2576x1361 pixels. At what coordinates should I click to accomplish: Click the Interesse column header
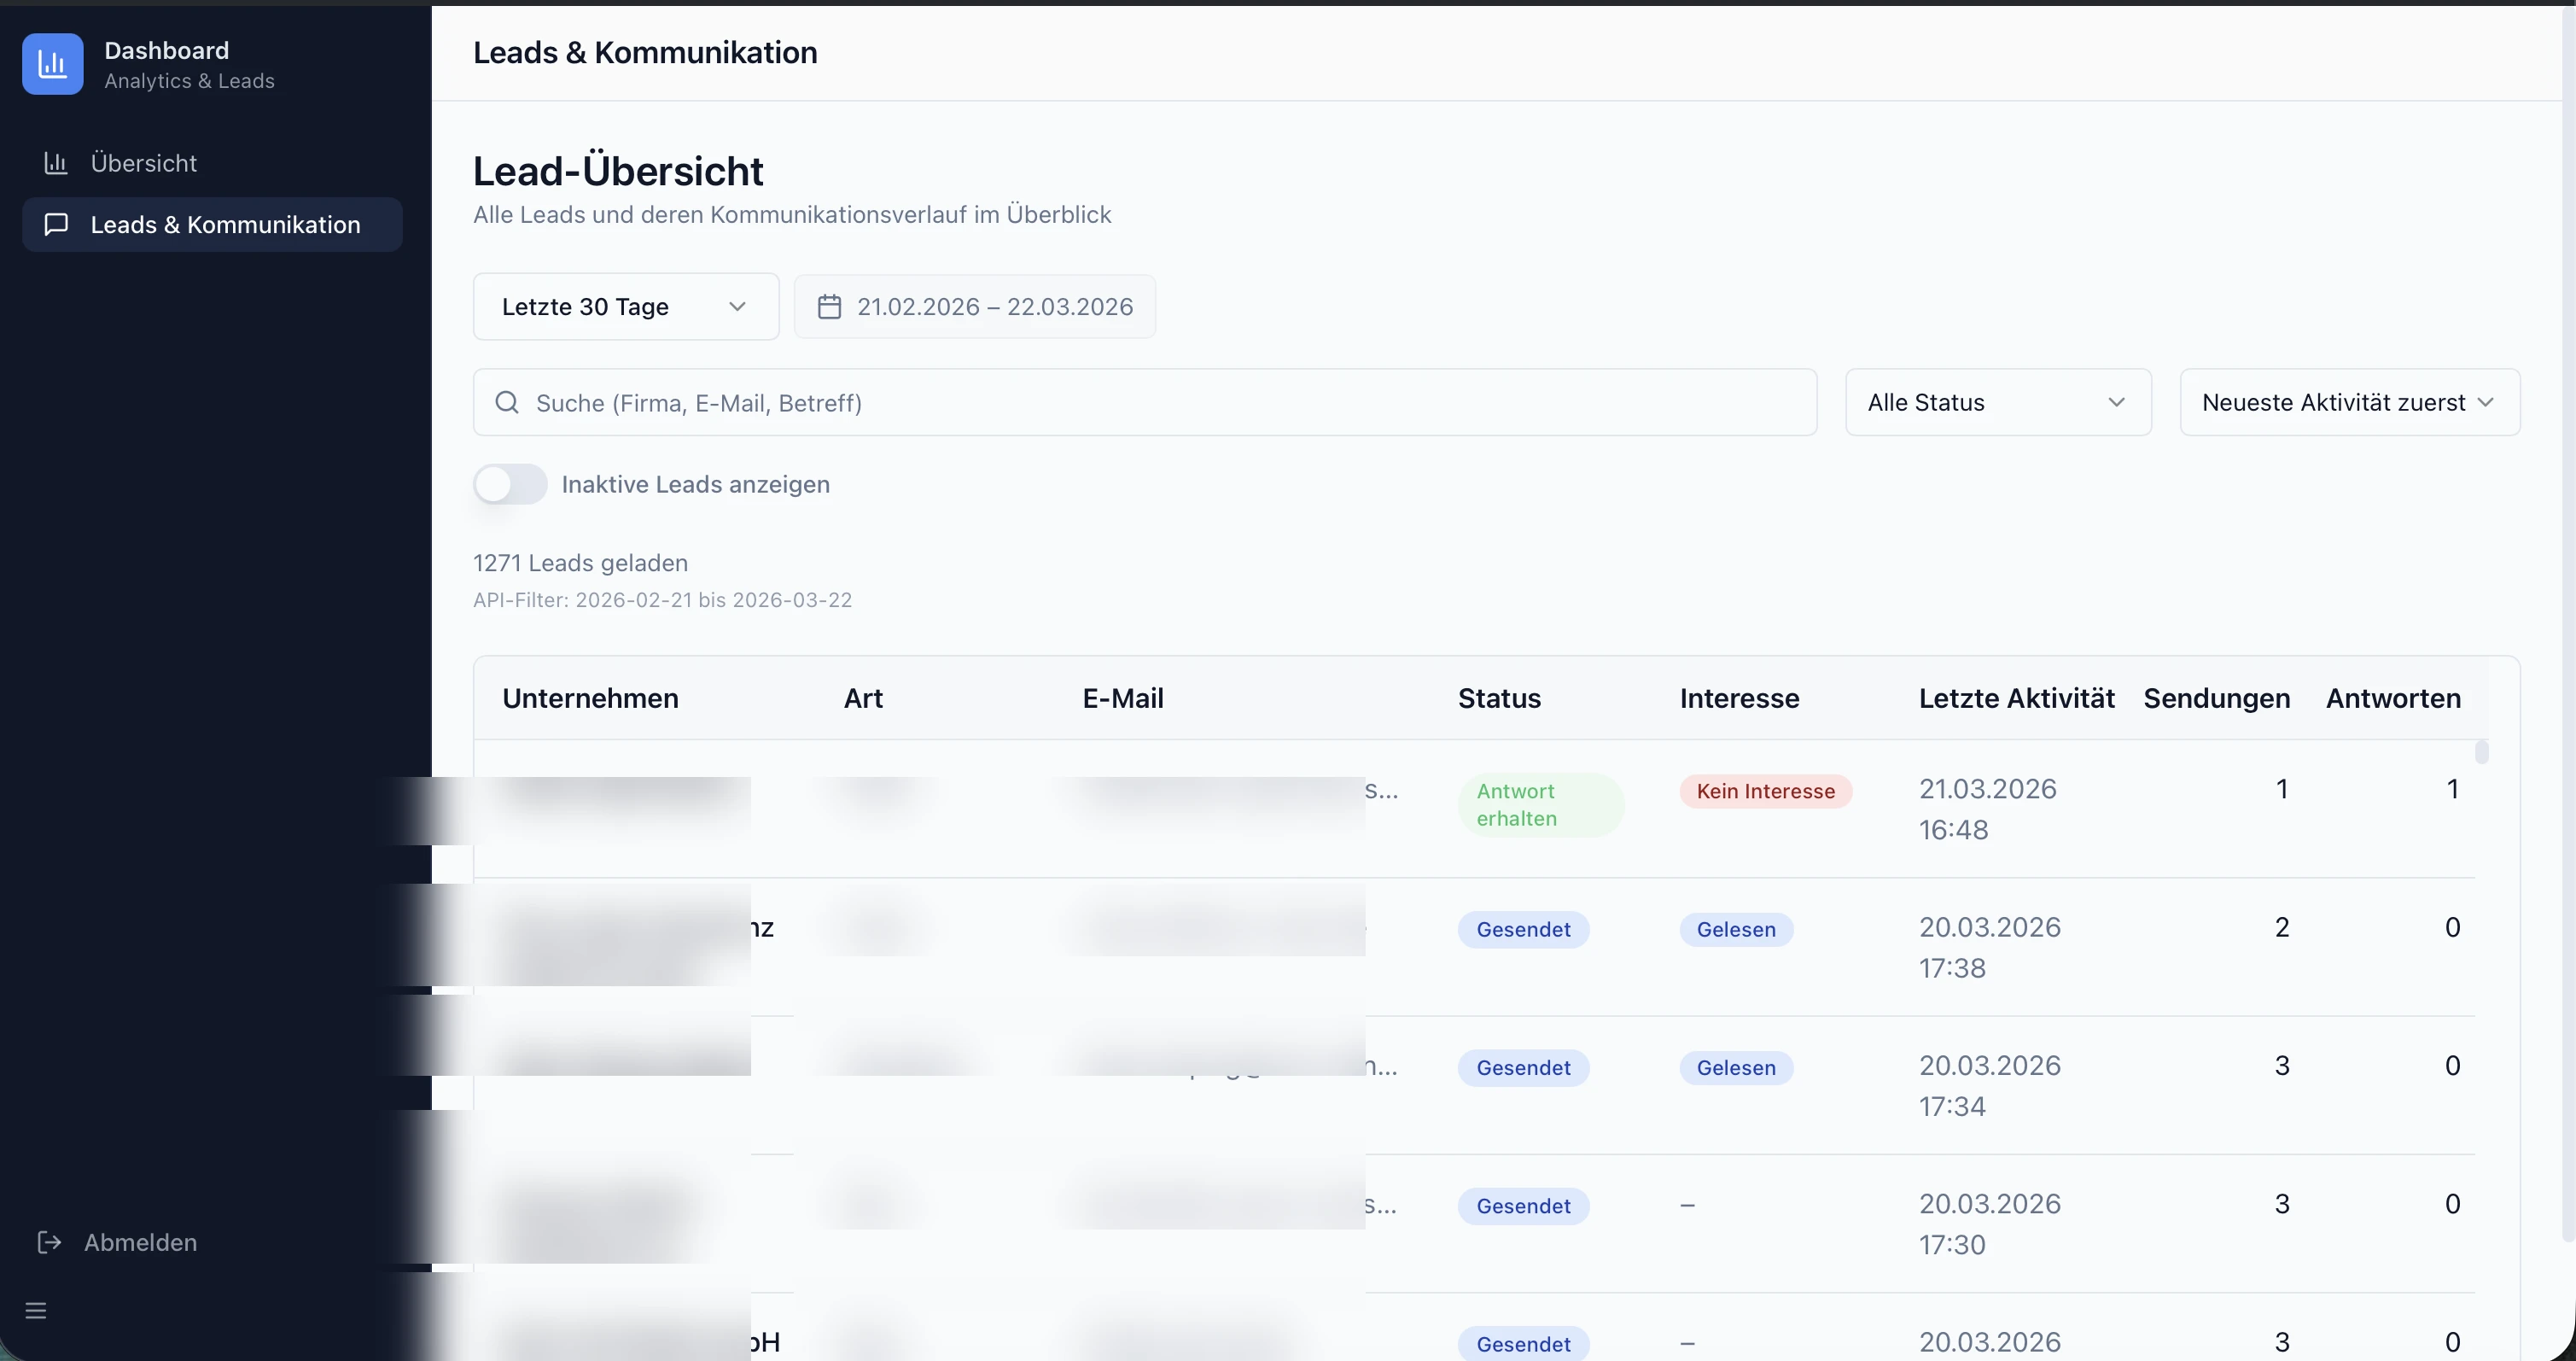pyautogui.click(x=1739, y=699)
